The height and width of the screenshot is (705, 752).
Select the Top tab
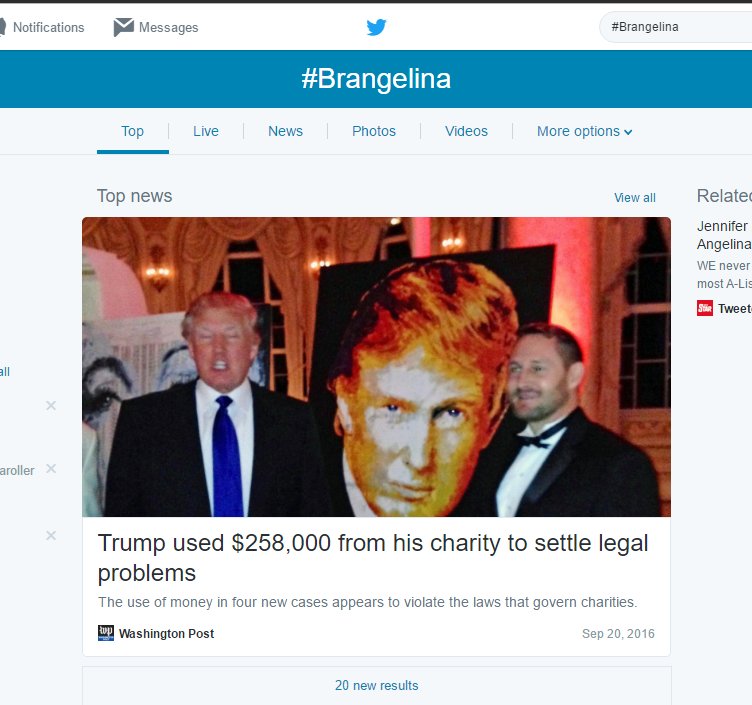[x=132, y=131]
